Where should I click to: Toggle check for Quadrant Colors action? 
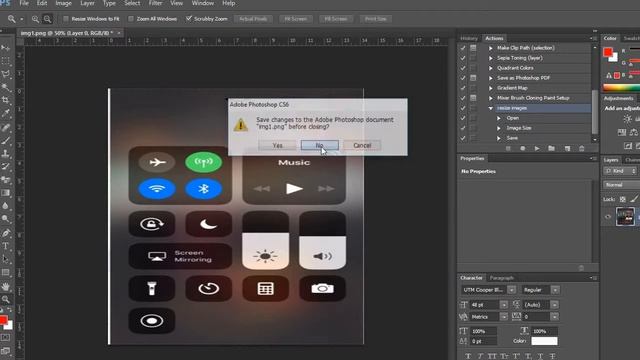tap(463, 68)
